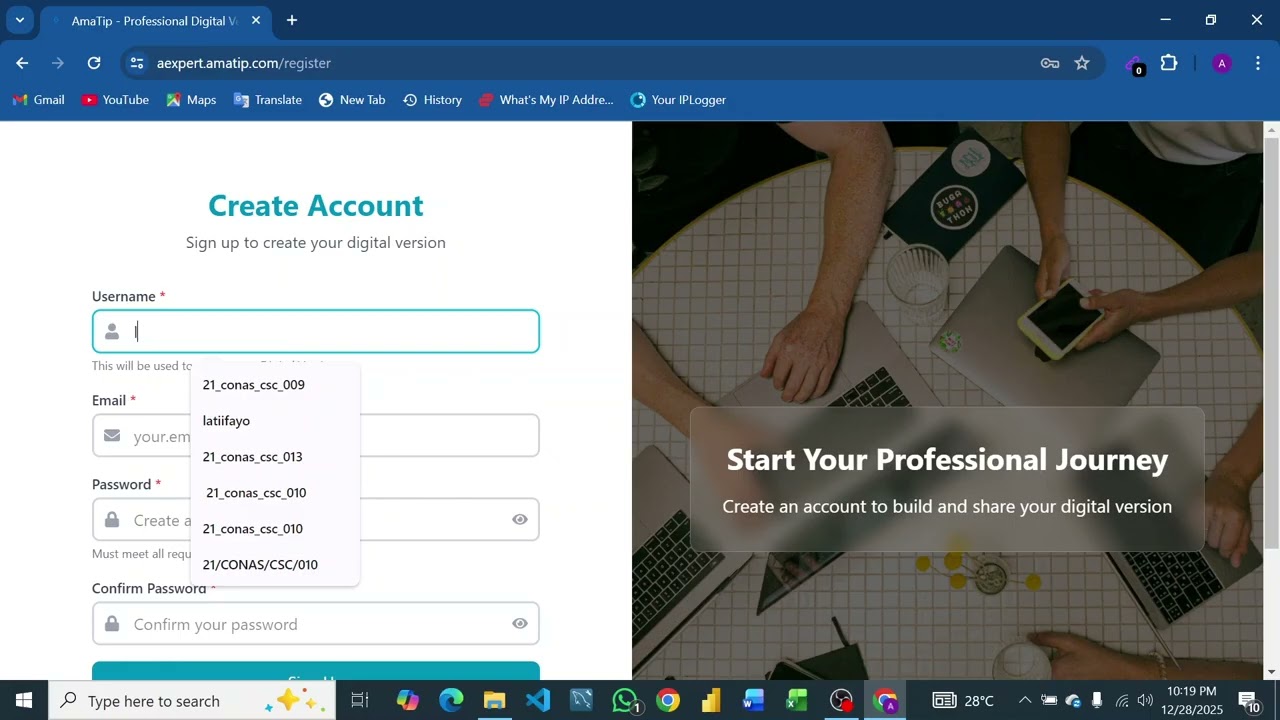Focus the Username input field
Viewport: 1280px width, 720px height.
[316, 332]
